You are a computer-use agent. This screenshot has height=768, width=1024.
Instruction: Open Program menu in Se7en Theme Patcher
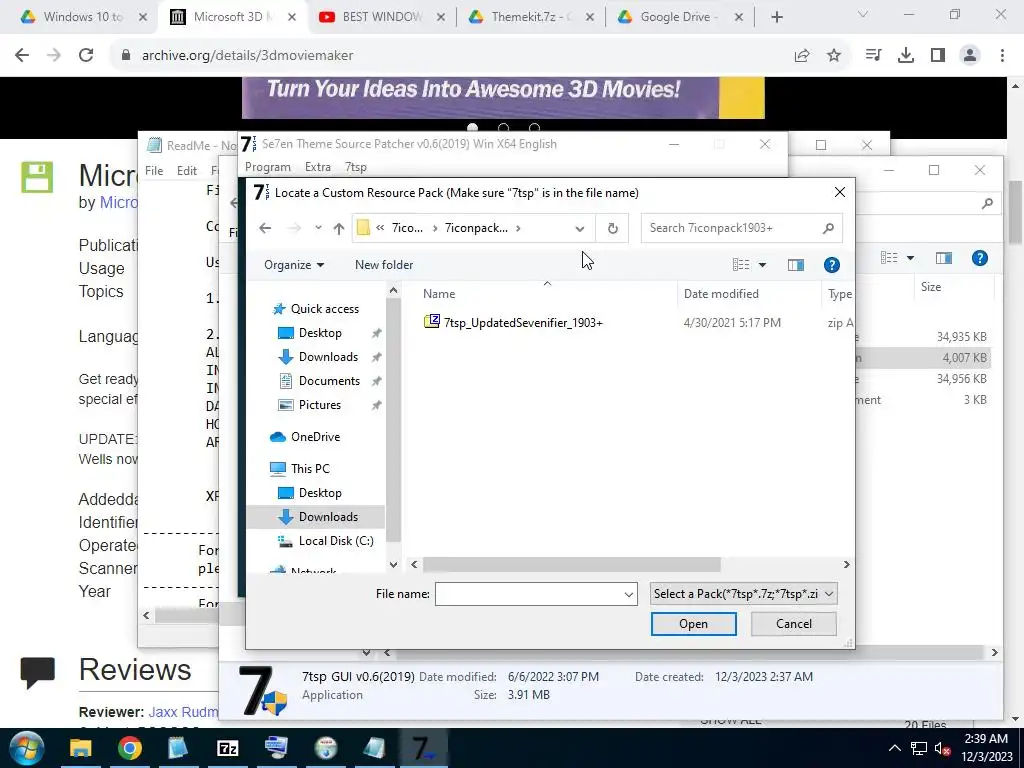[268, 167]
